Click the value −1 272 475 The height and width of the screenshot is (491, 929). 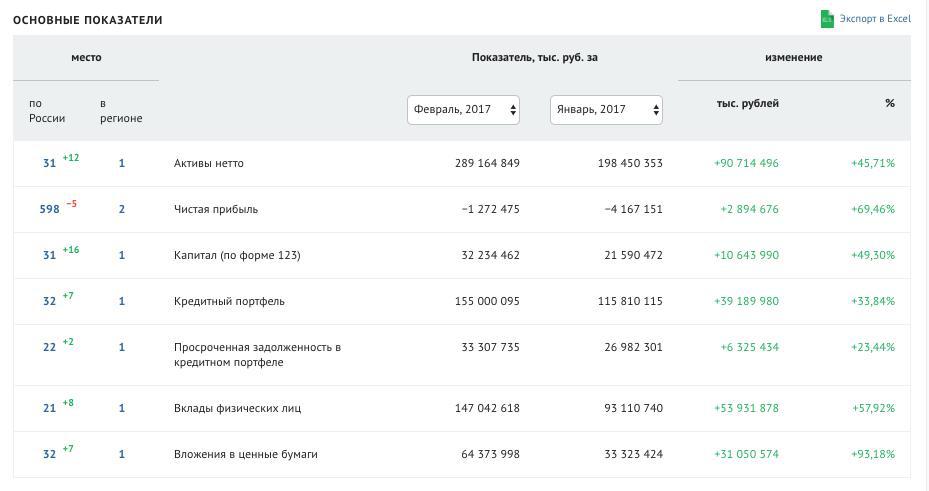tap(491, 209)
